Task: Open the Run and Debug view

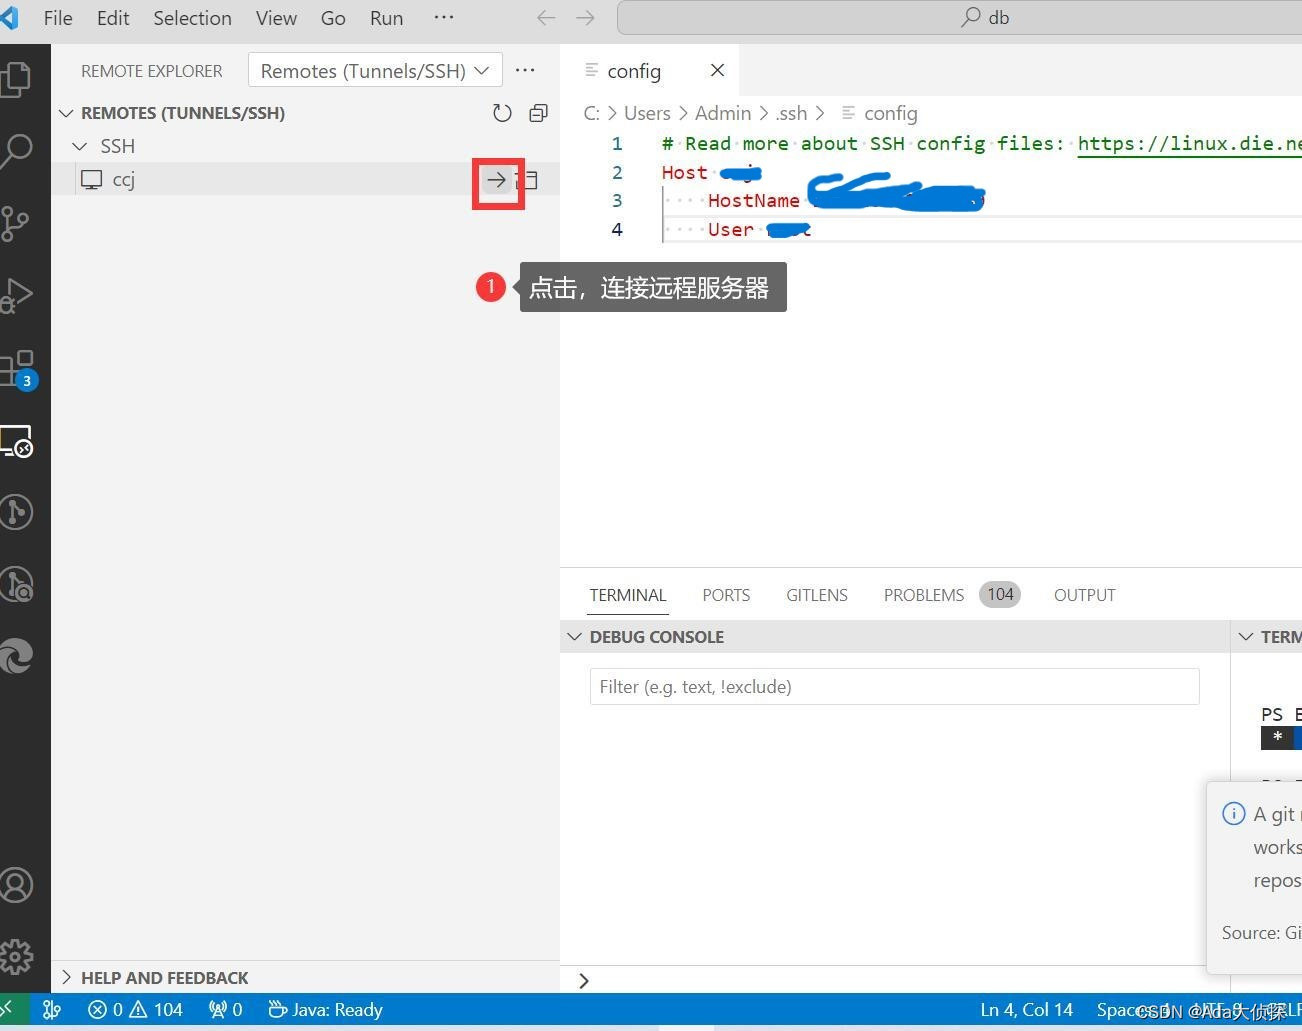Action: [x=15, y=295]
